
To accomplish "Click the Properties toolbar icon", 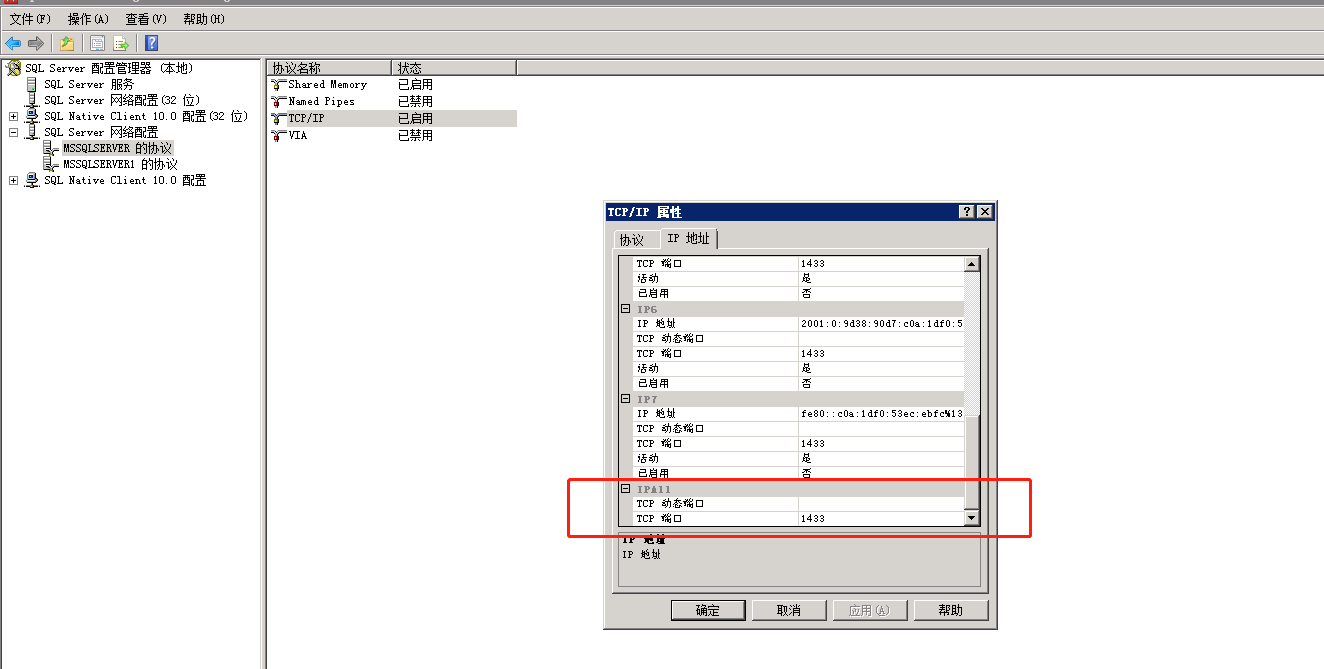I will 97,43.
